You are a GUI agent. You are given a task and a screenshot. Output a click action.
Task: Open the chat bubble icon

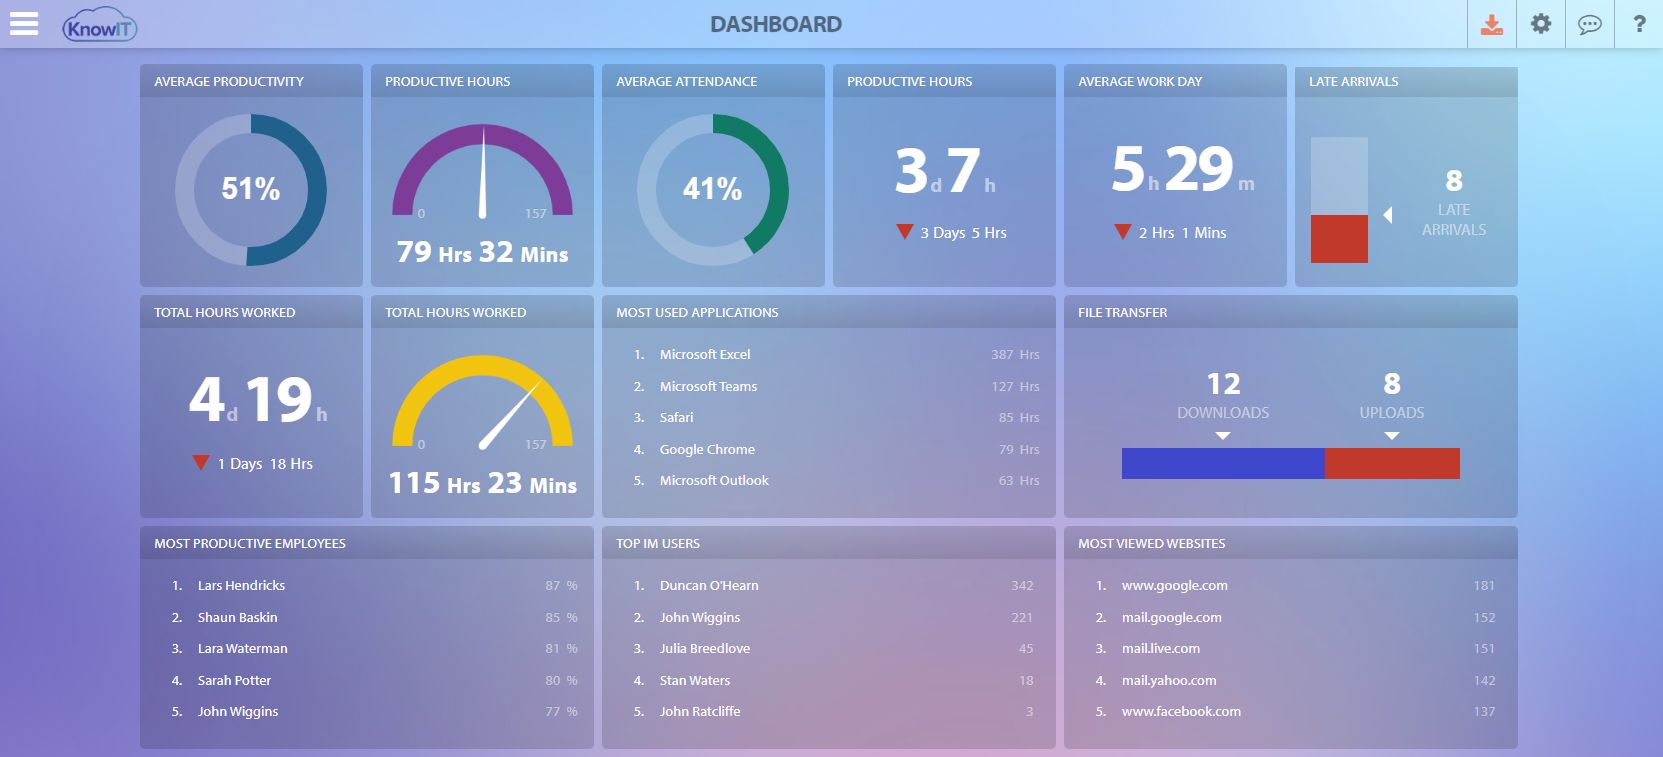point(1590,24)
